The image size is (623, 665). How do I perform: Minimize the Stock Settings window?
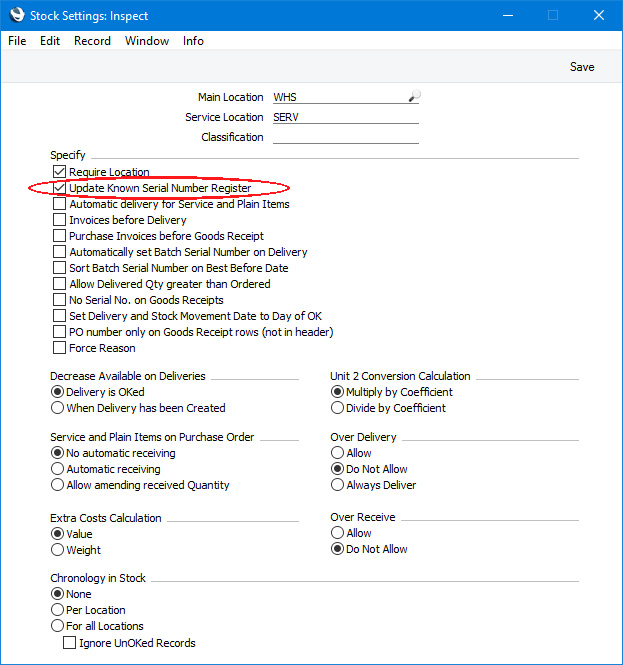point(508,15)
